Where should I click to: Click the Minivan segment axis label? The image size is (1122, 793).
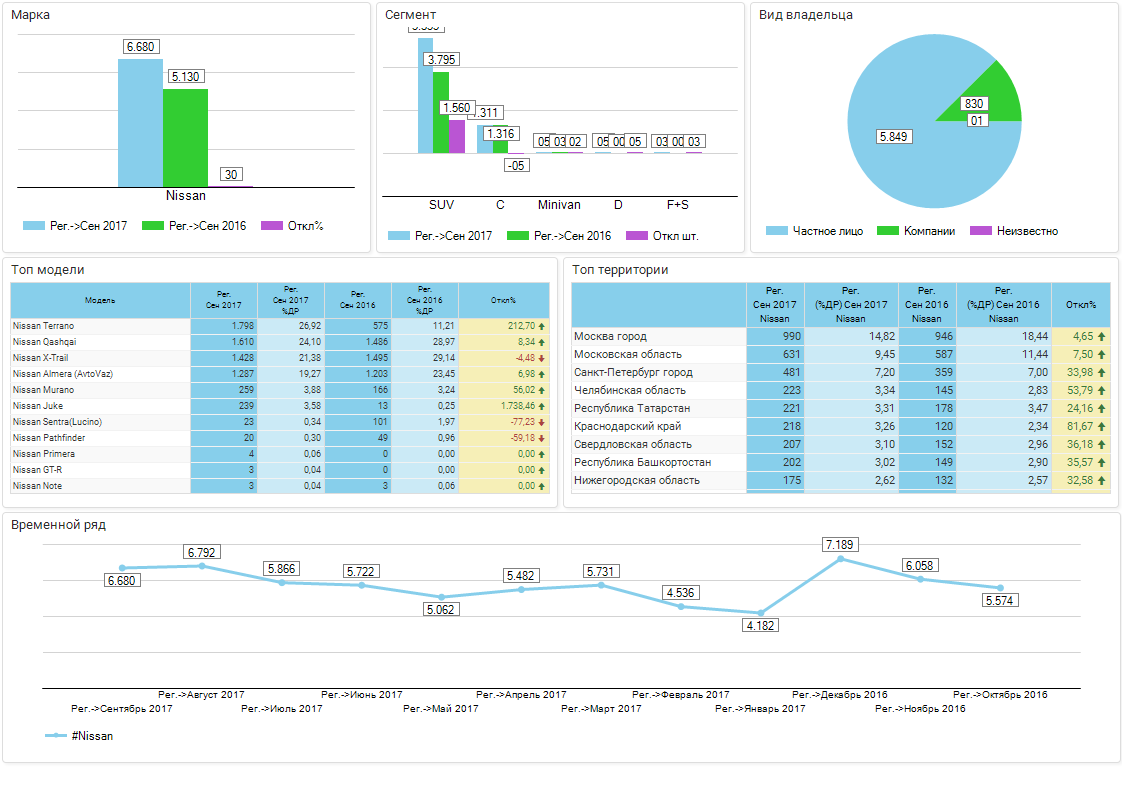559,205
